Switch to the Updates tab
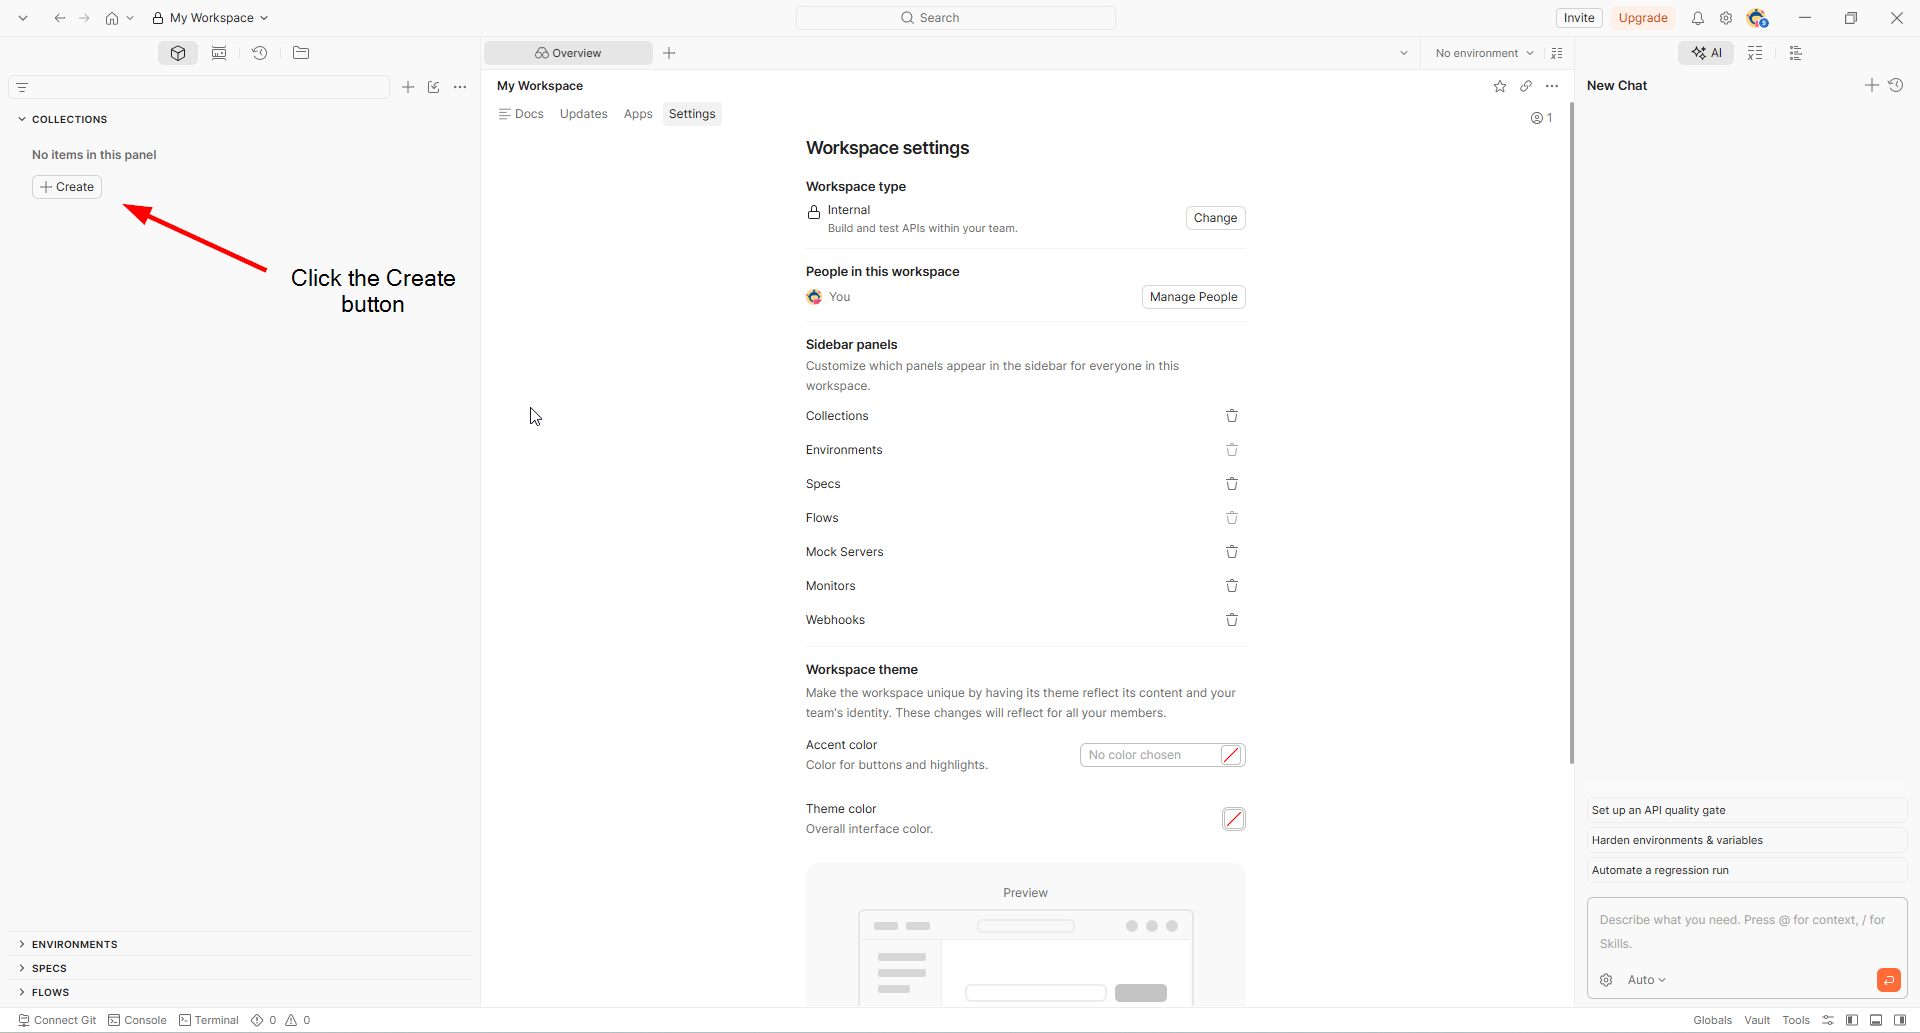Viewport: 1920px width, 1033px height. click(x=584, y=114)
